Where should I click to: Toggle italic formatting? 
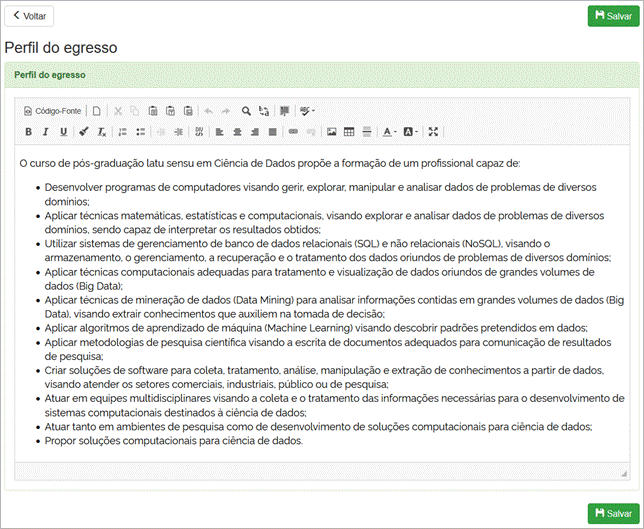pyautogui.click(x=46, y=132)
